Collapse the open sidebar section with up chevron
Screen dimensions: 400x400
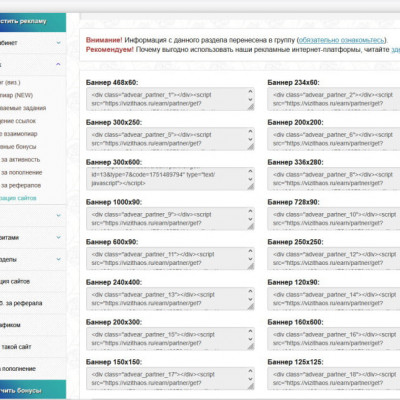(58, 64)
